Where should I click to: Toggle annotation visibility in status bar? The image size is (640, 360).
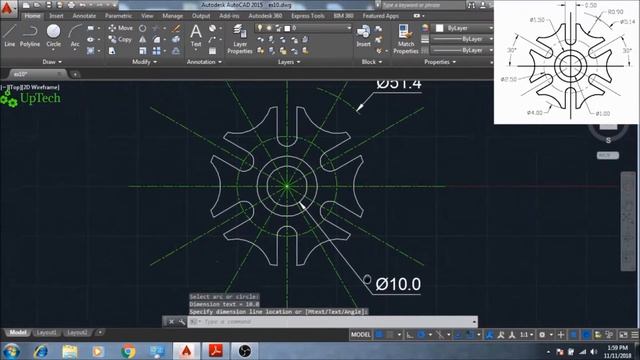(x=490, y=335)
